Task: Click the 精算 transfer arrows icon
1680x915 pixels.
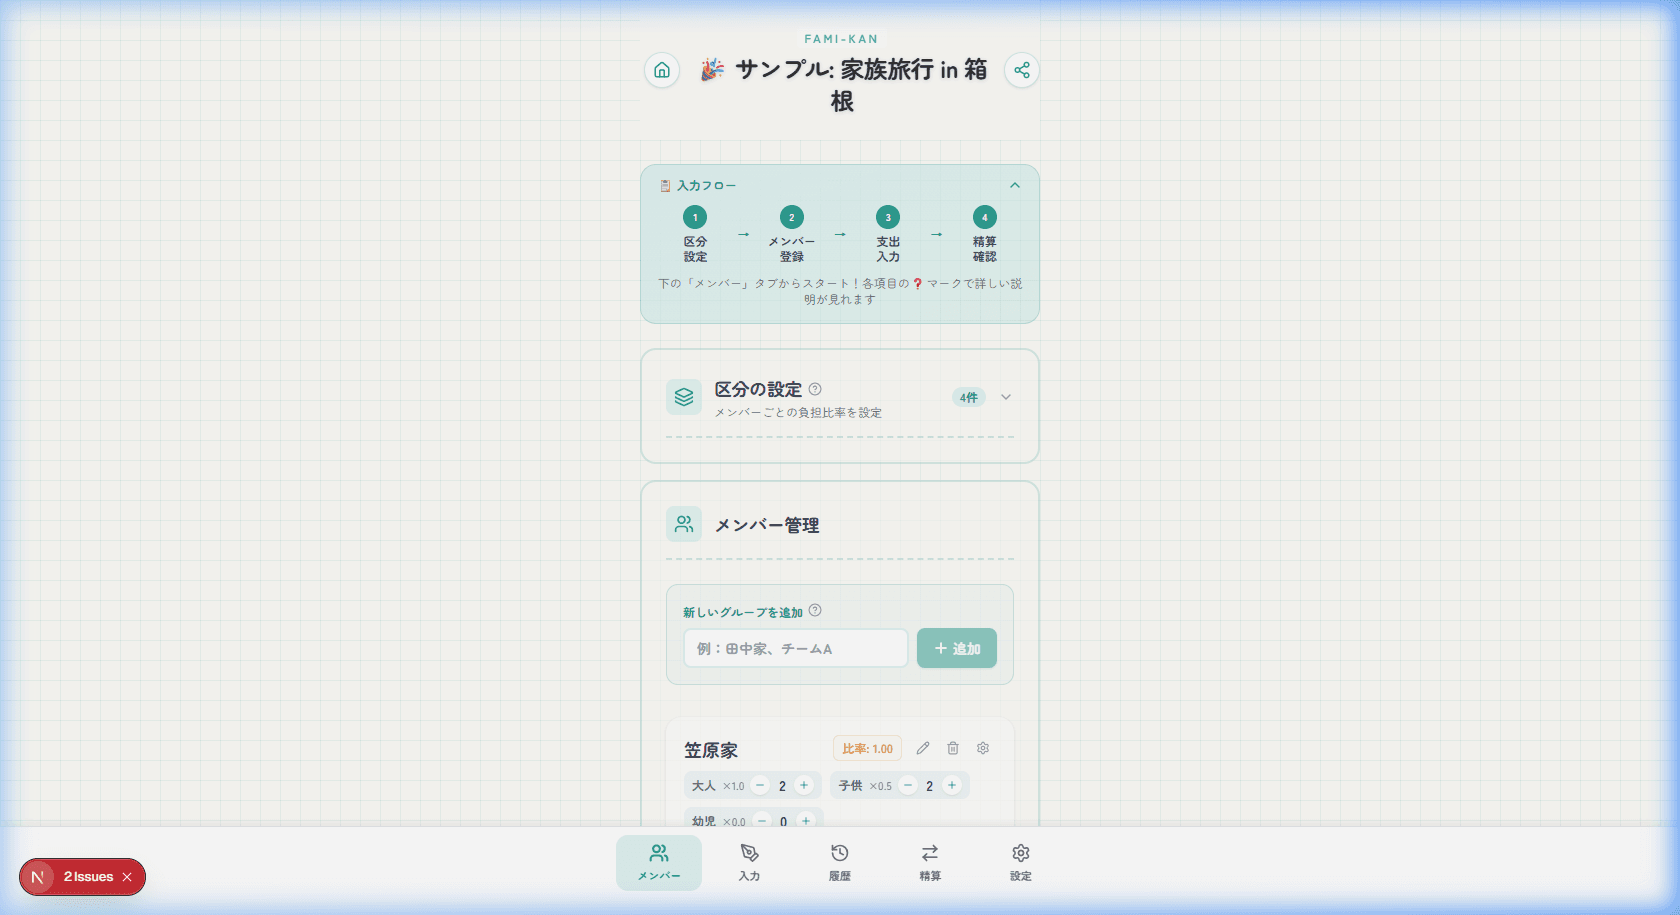Action: click(929, 862)
